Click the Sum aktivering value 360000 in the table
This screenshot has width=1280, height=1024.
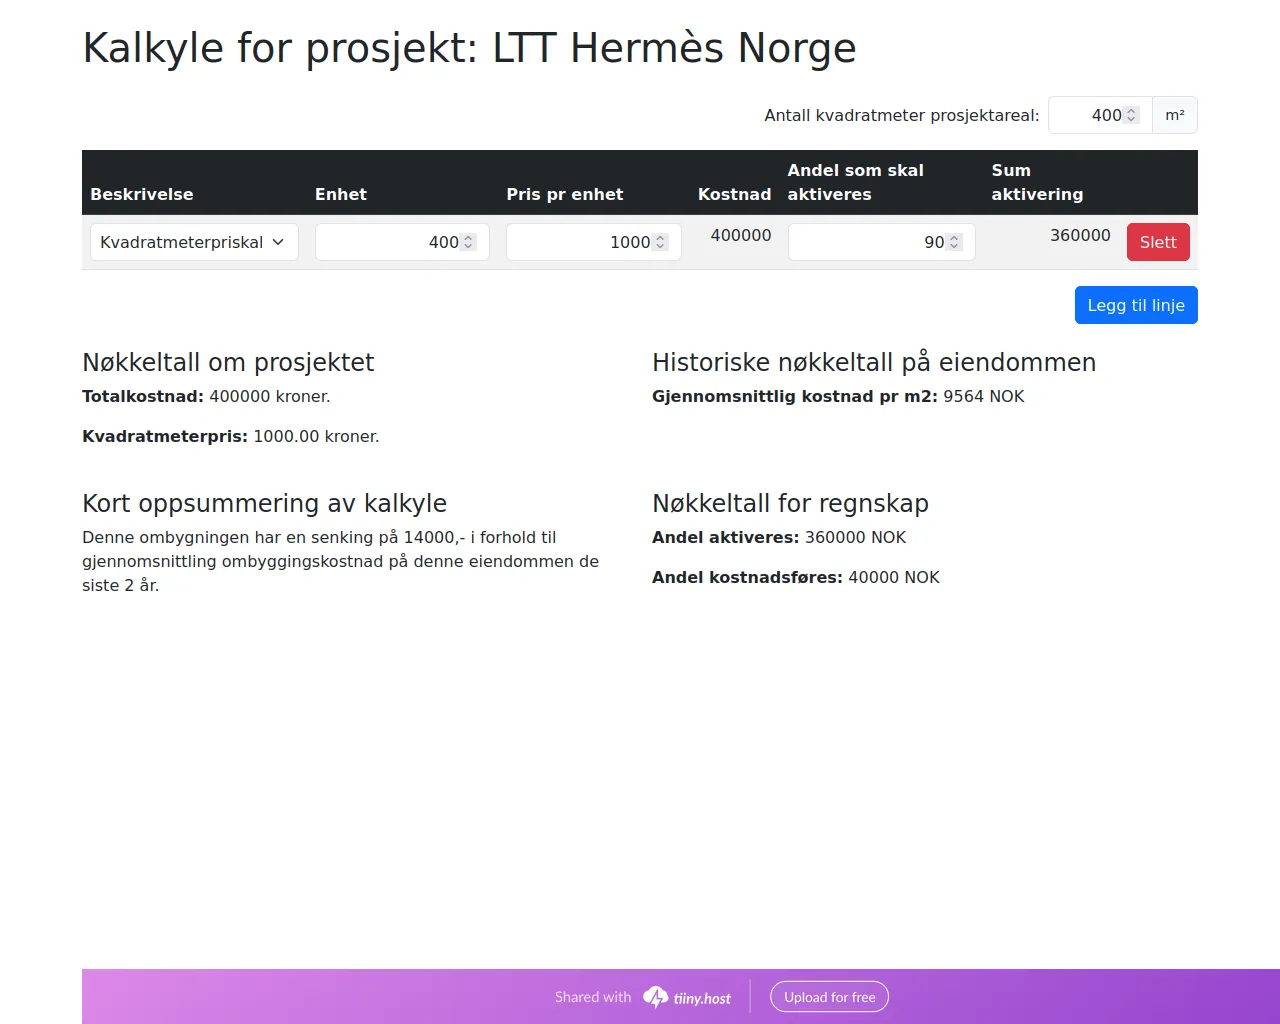(x=1080, y=235)
